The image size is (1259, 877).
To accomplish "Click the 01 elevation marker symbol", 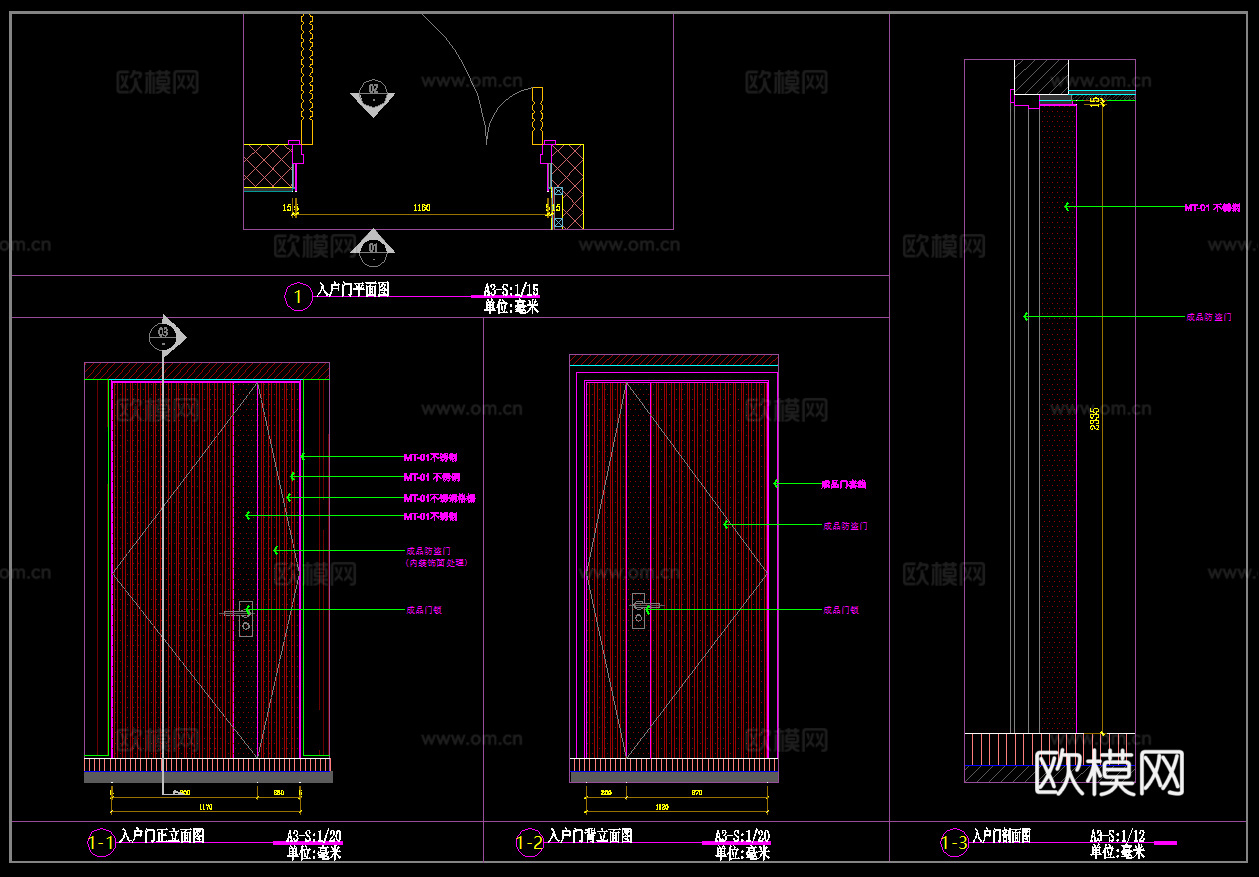I will pos(373,245).
